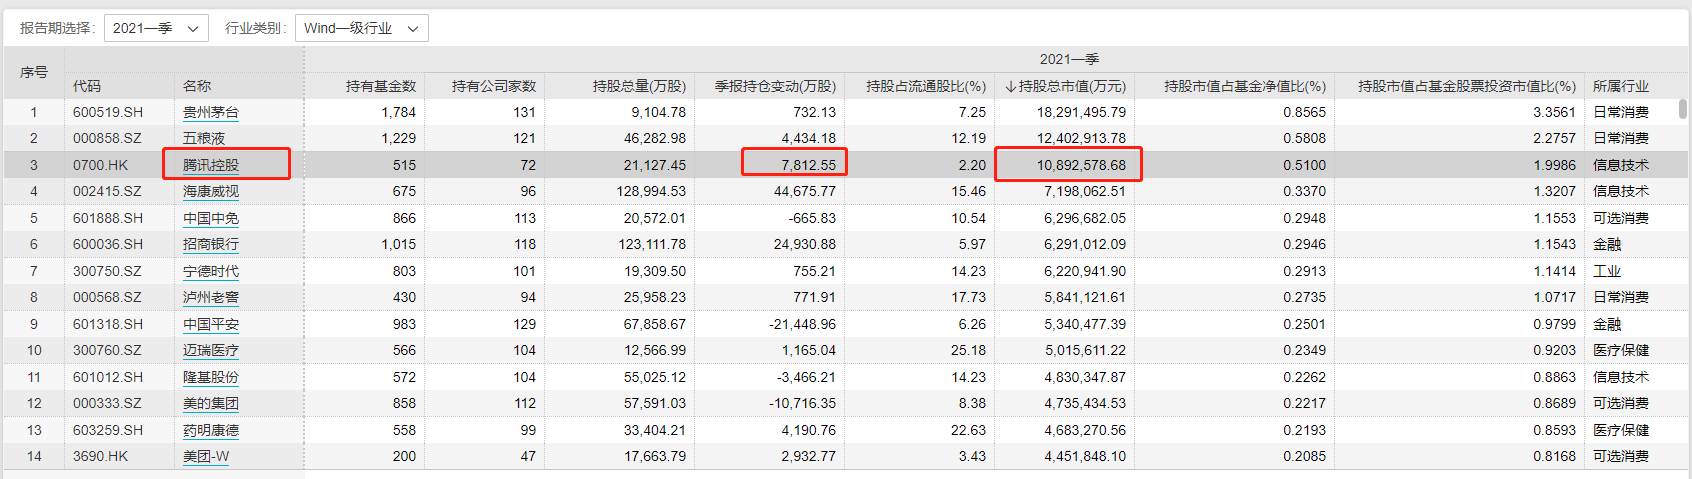Click position change 7,812.55 for 腾讯控股
This screenshot has height=479, width=1692.
click(x=808, y=165)
